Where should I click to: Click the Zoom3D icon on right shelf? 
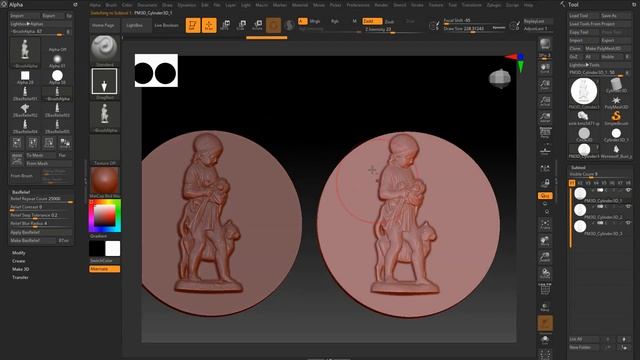[x=545, y=257]
